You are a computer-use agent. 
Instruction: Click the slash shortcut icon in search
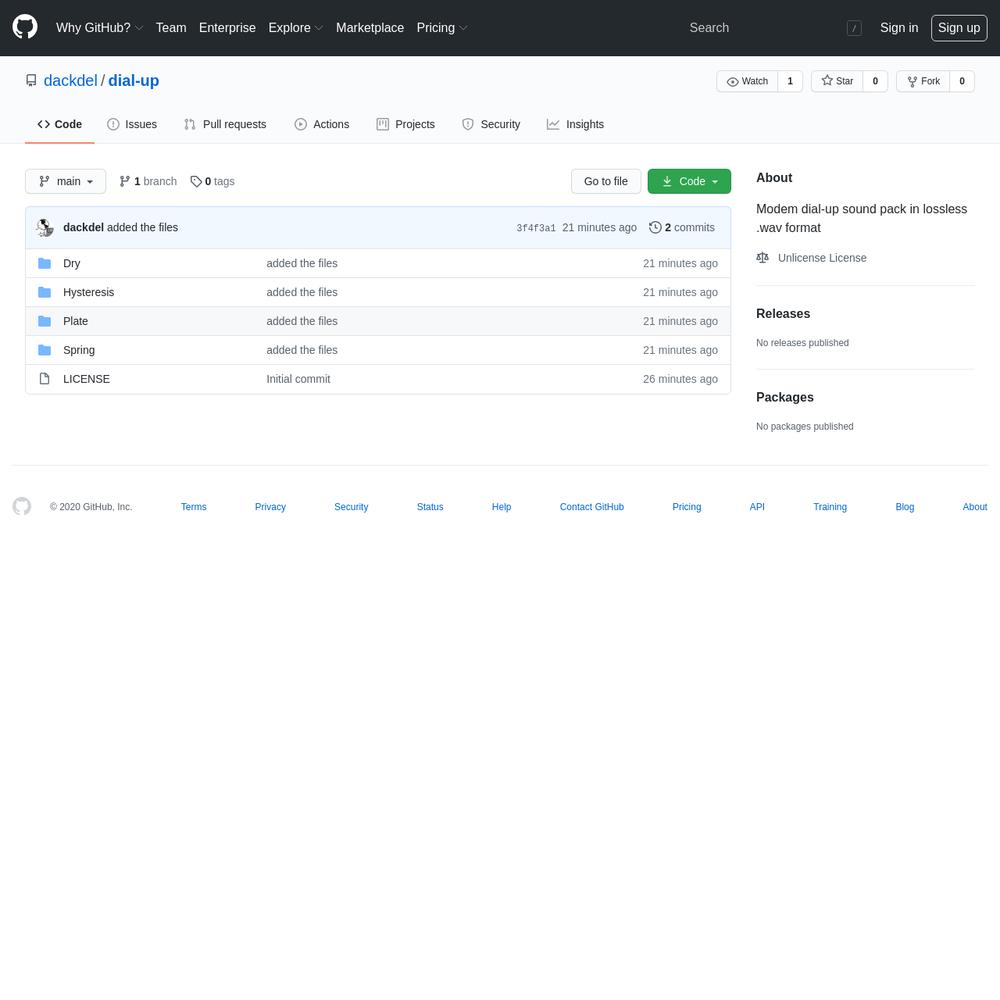854,28
